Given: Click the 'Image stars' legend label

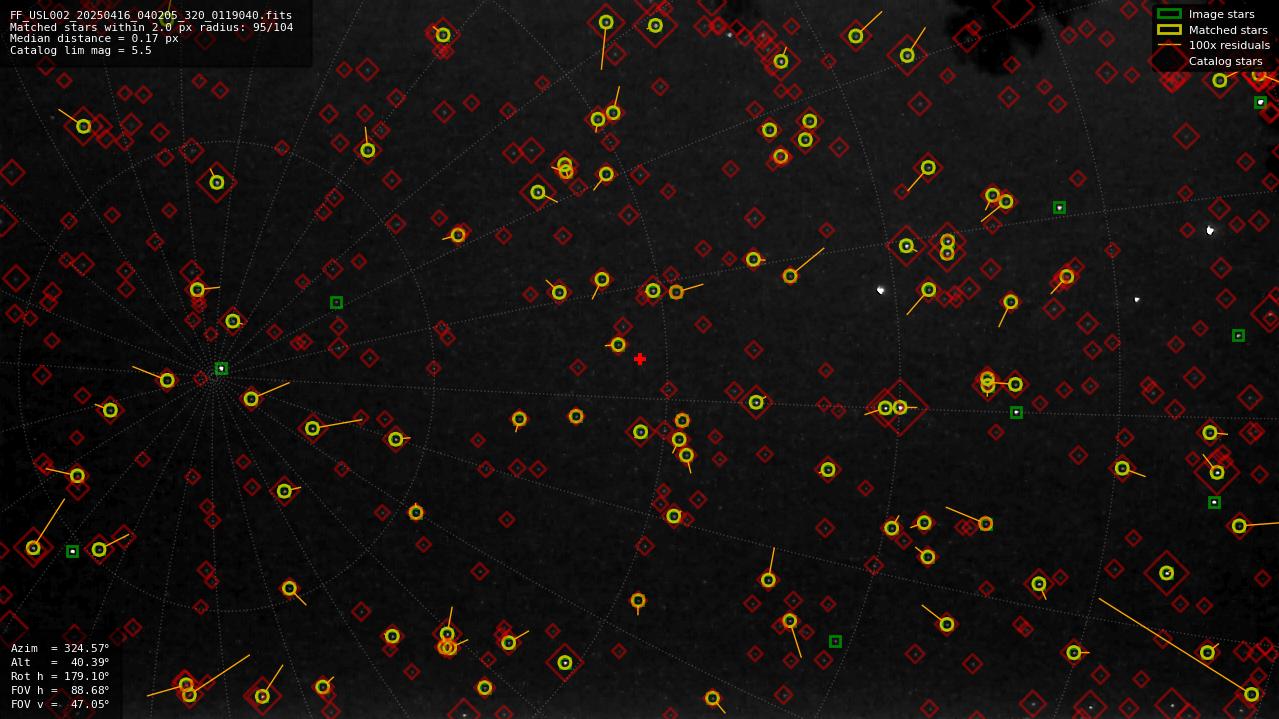Looking at the screenshot, I should pos(1221,14).
